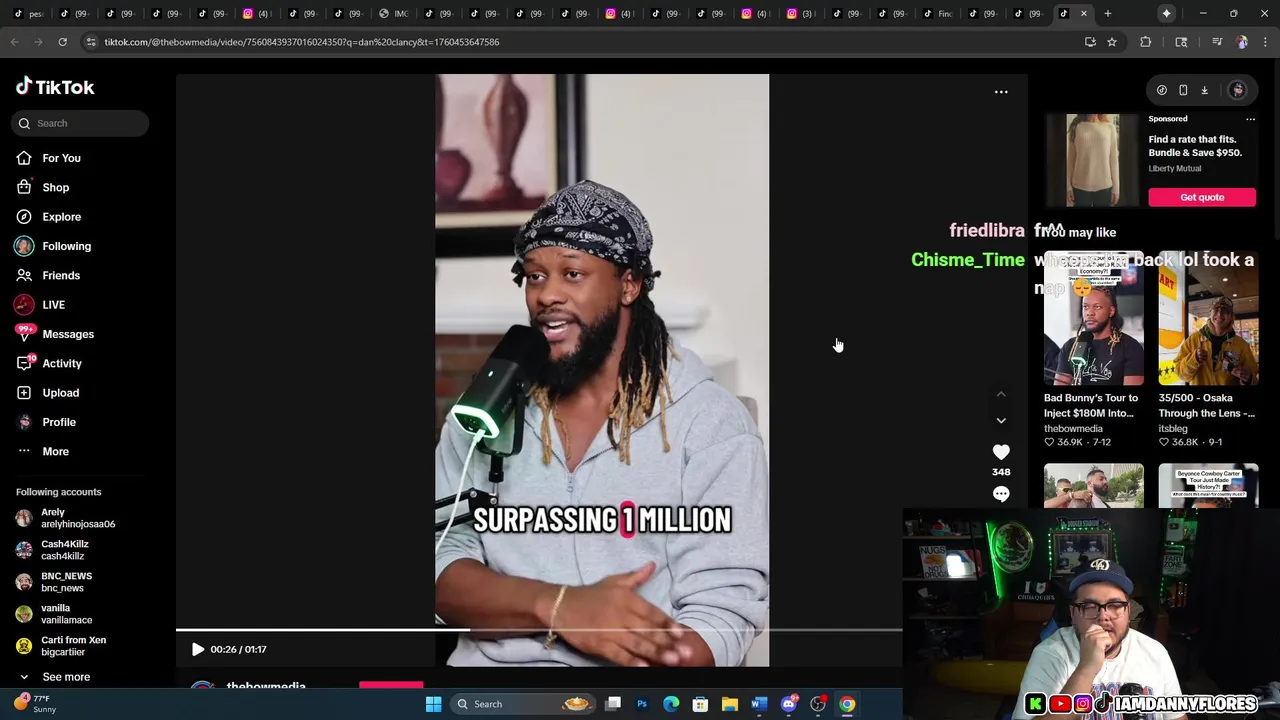Open the TikTok coins icon
This screenshot has width=1280, height=720.
pos(1162,90)
